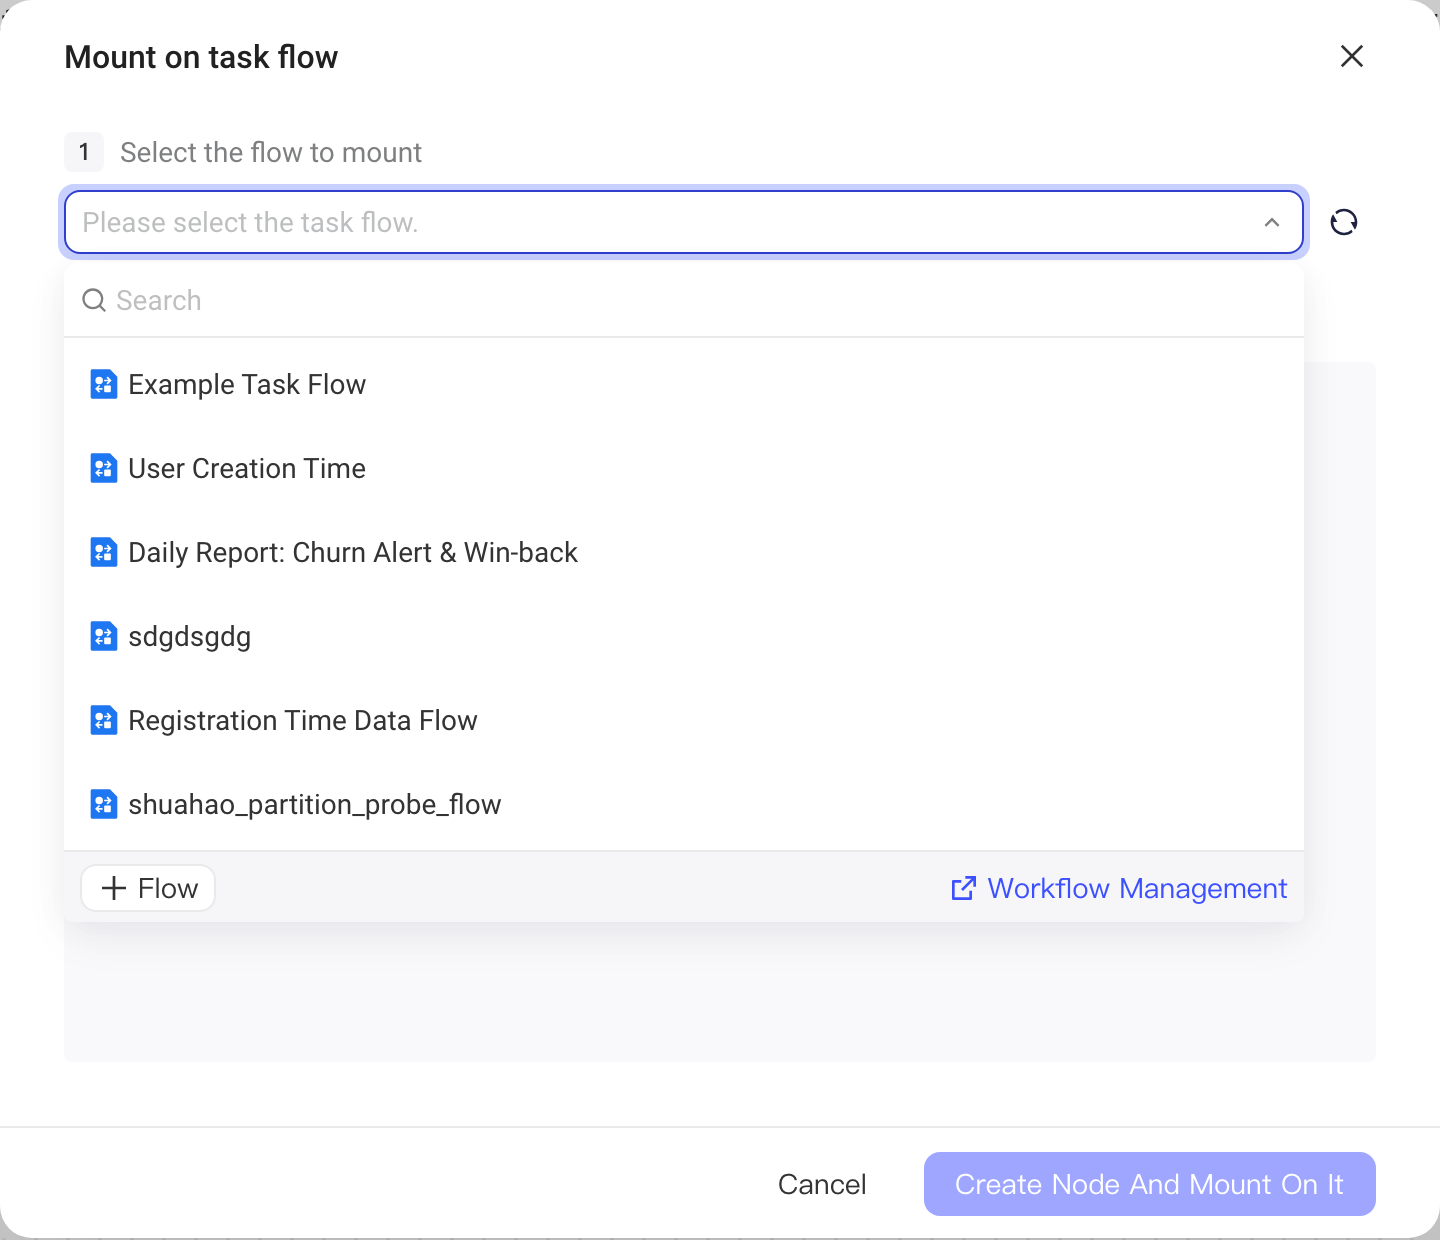The height and width of the screenshot is (1240, 1440).
Task: Select Example Task Flow option
Action: pyautogui.click(x=684, y=384)
